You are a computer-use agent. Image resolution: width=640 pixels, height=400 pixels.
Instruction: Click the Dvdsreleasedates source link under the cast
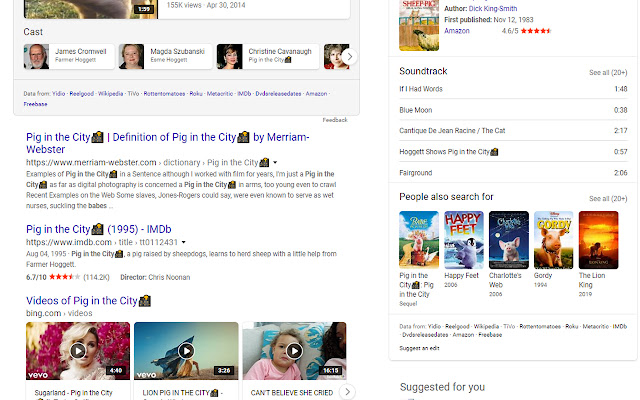tap(278, 93)
